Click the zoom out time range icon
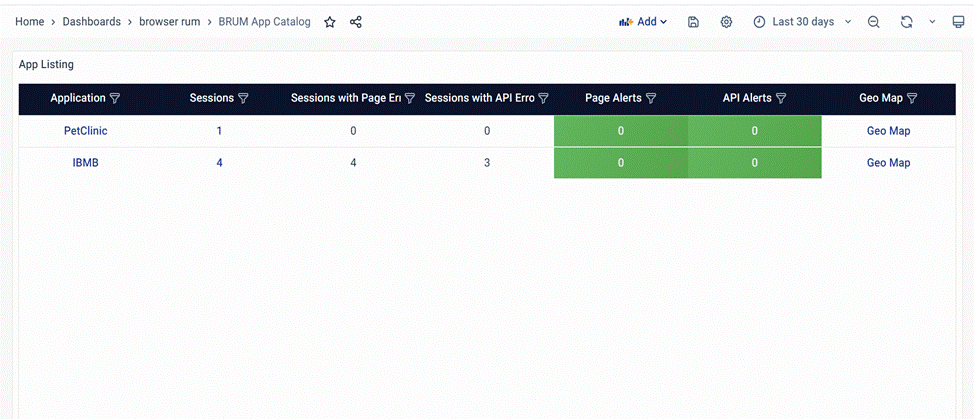This screenshot has width=974, height=419. (x=874, y=22)
